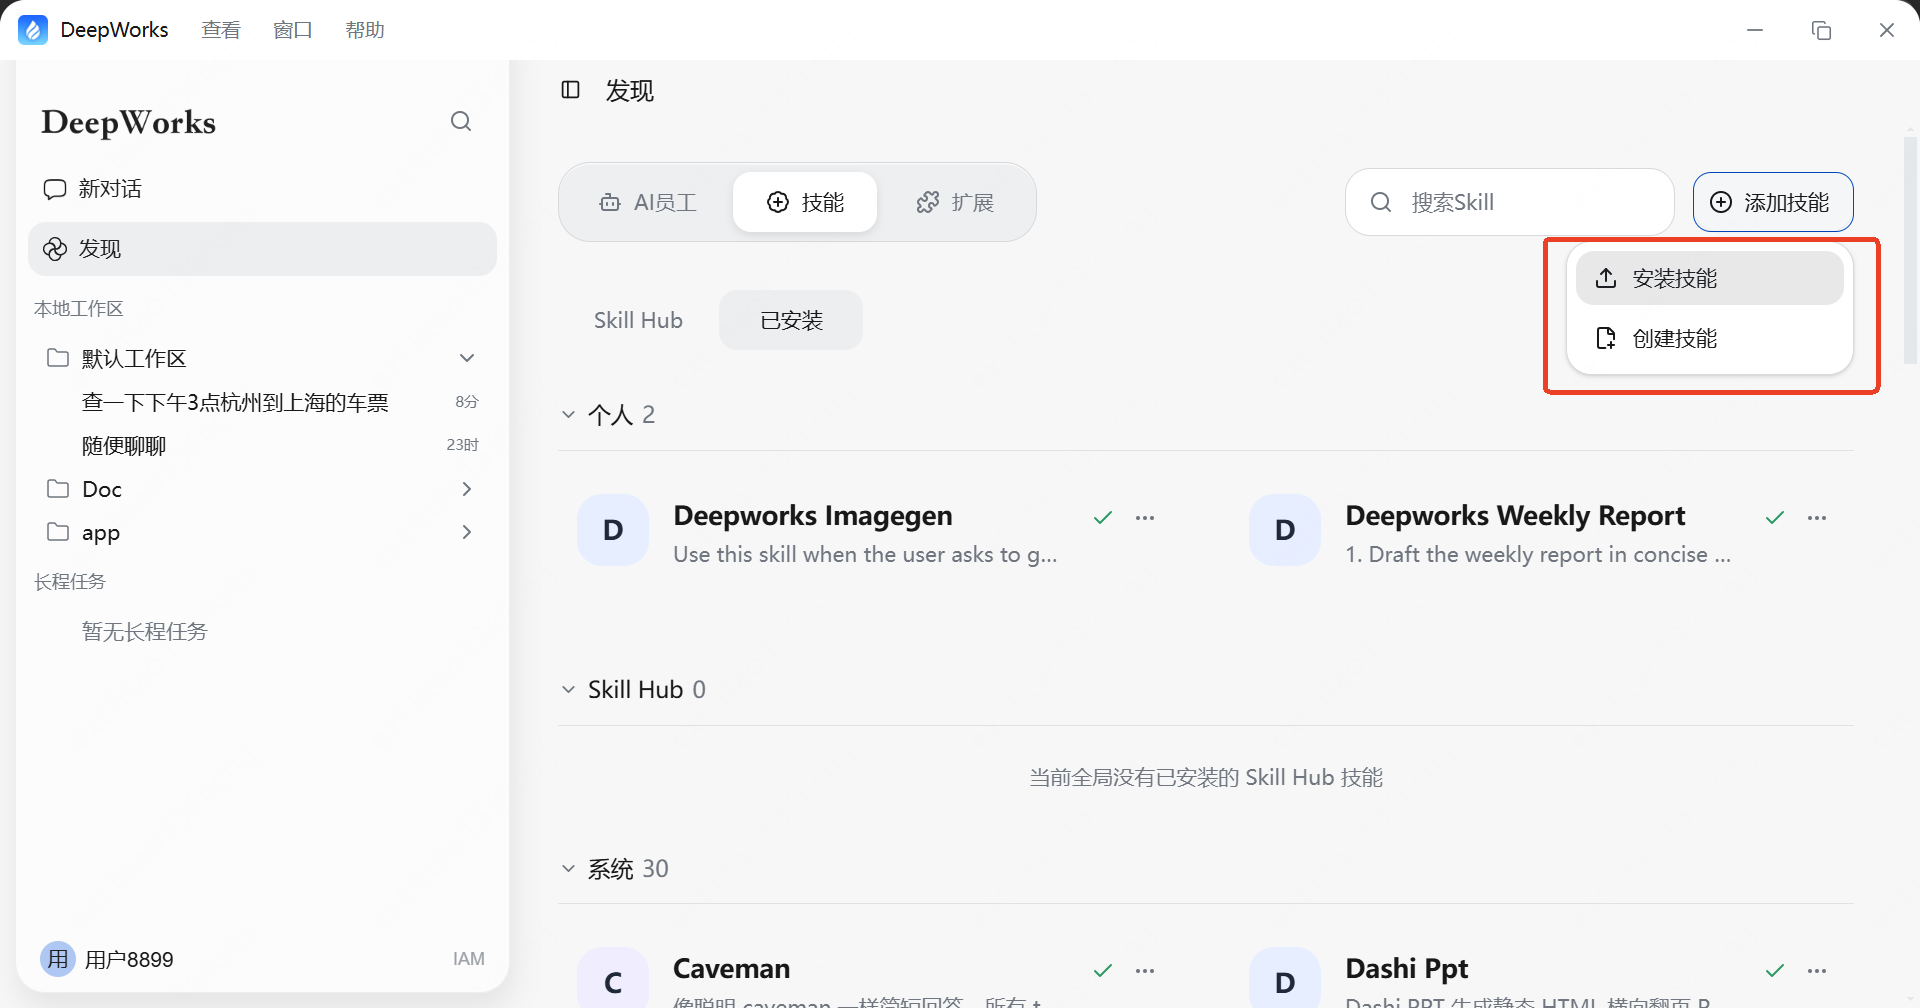1920x1008 pixels.
Task: Open the sidebar search icon
Action: click(461, 121)
